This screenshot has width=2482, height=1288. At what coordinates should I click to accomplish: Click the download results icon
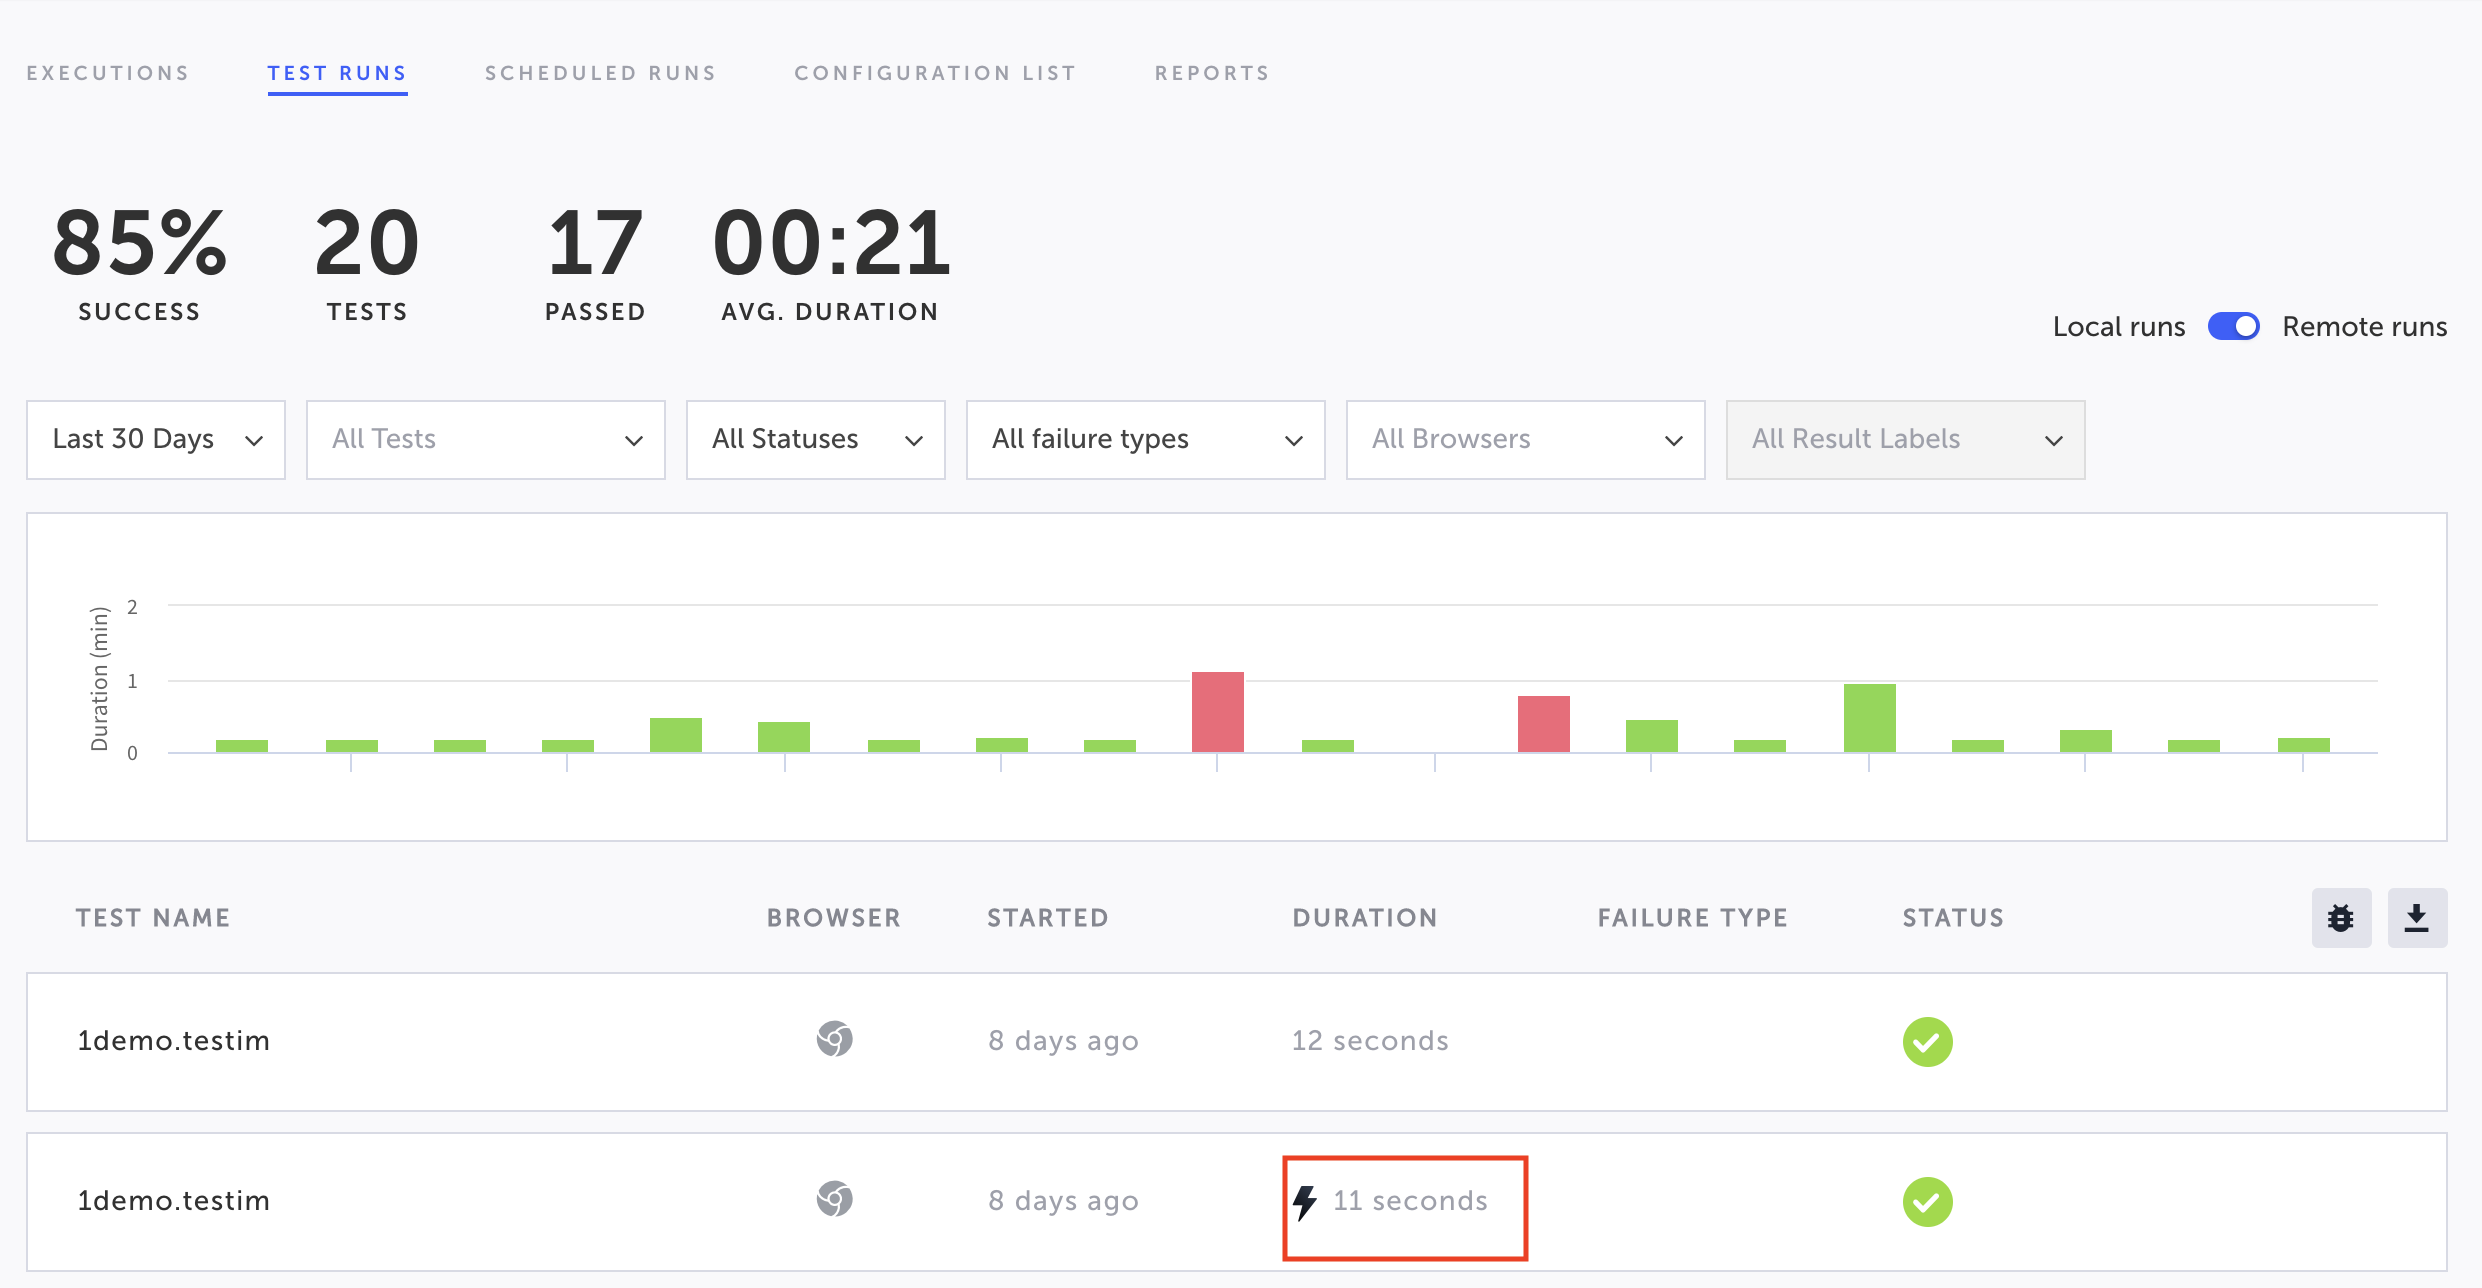[x=2417, y=918]
